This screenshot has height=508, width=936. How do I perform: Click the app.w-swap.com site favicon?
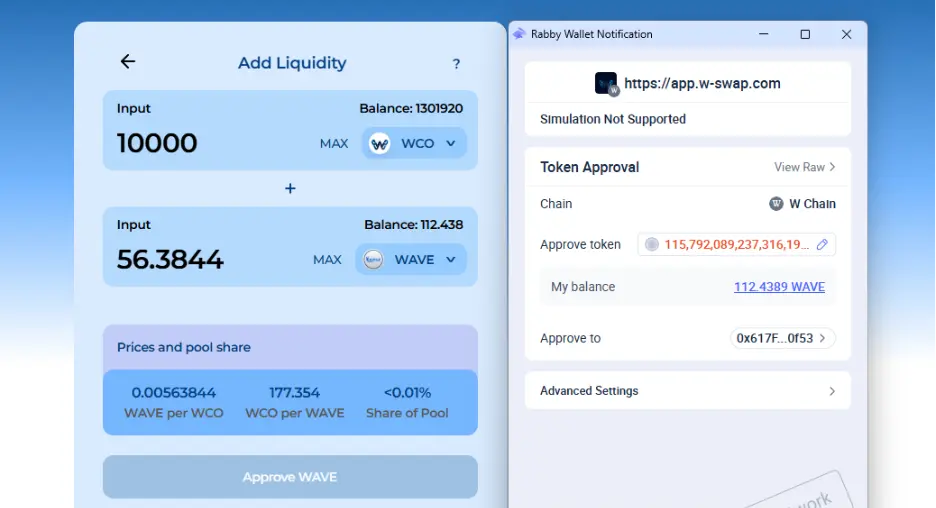[606, 84]
